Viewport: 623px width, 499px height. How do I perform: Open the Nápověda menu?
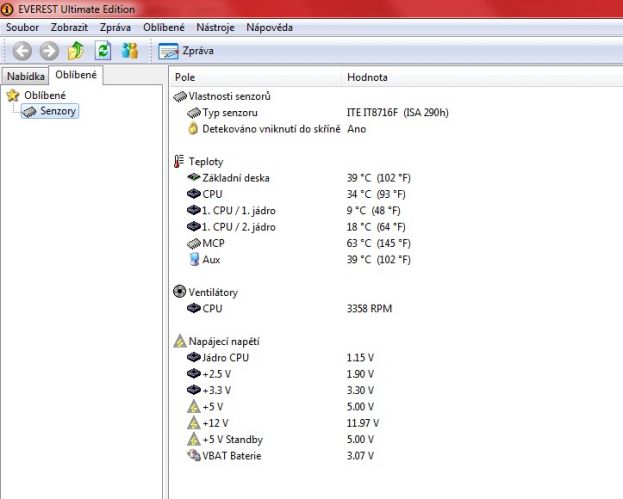269,27
